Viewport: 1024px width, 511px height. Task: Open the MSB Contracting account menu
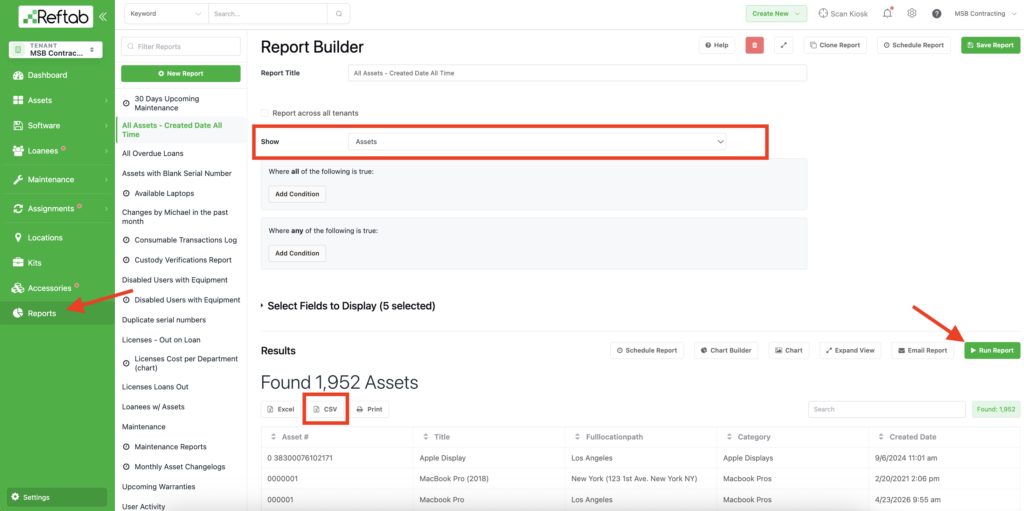[984, 13]
